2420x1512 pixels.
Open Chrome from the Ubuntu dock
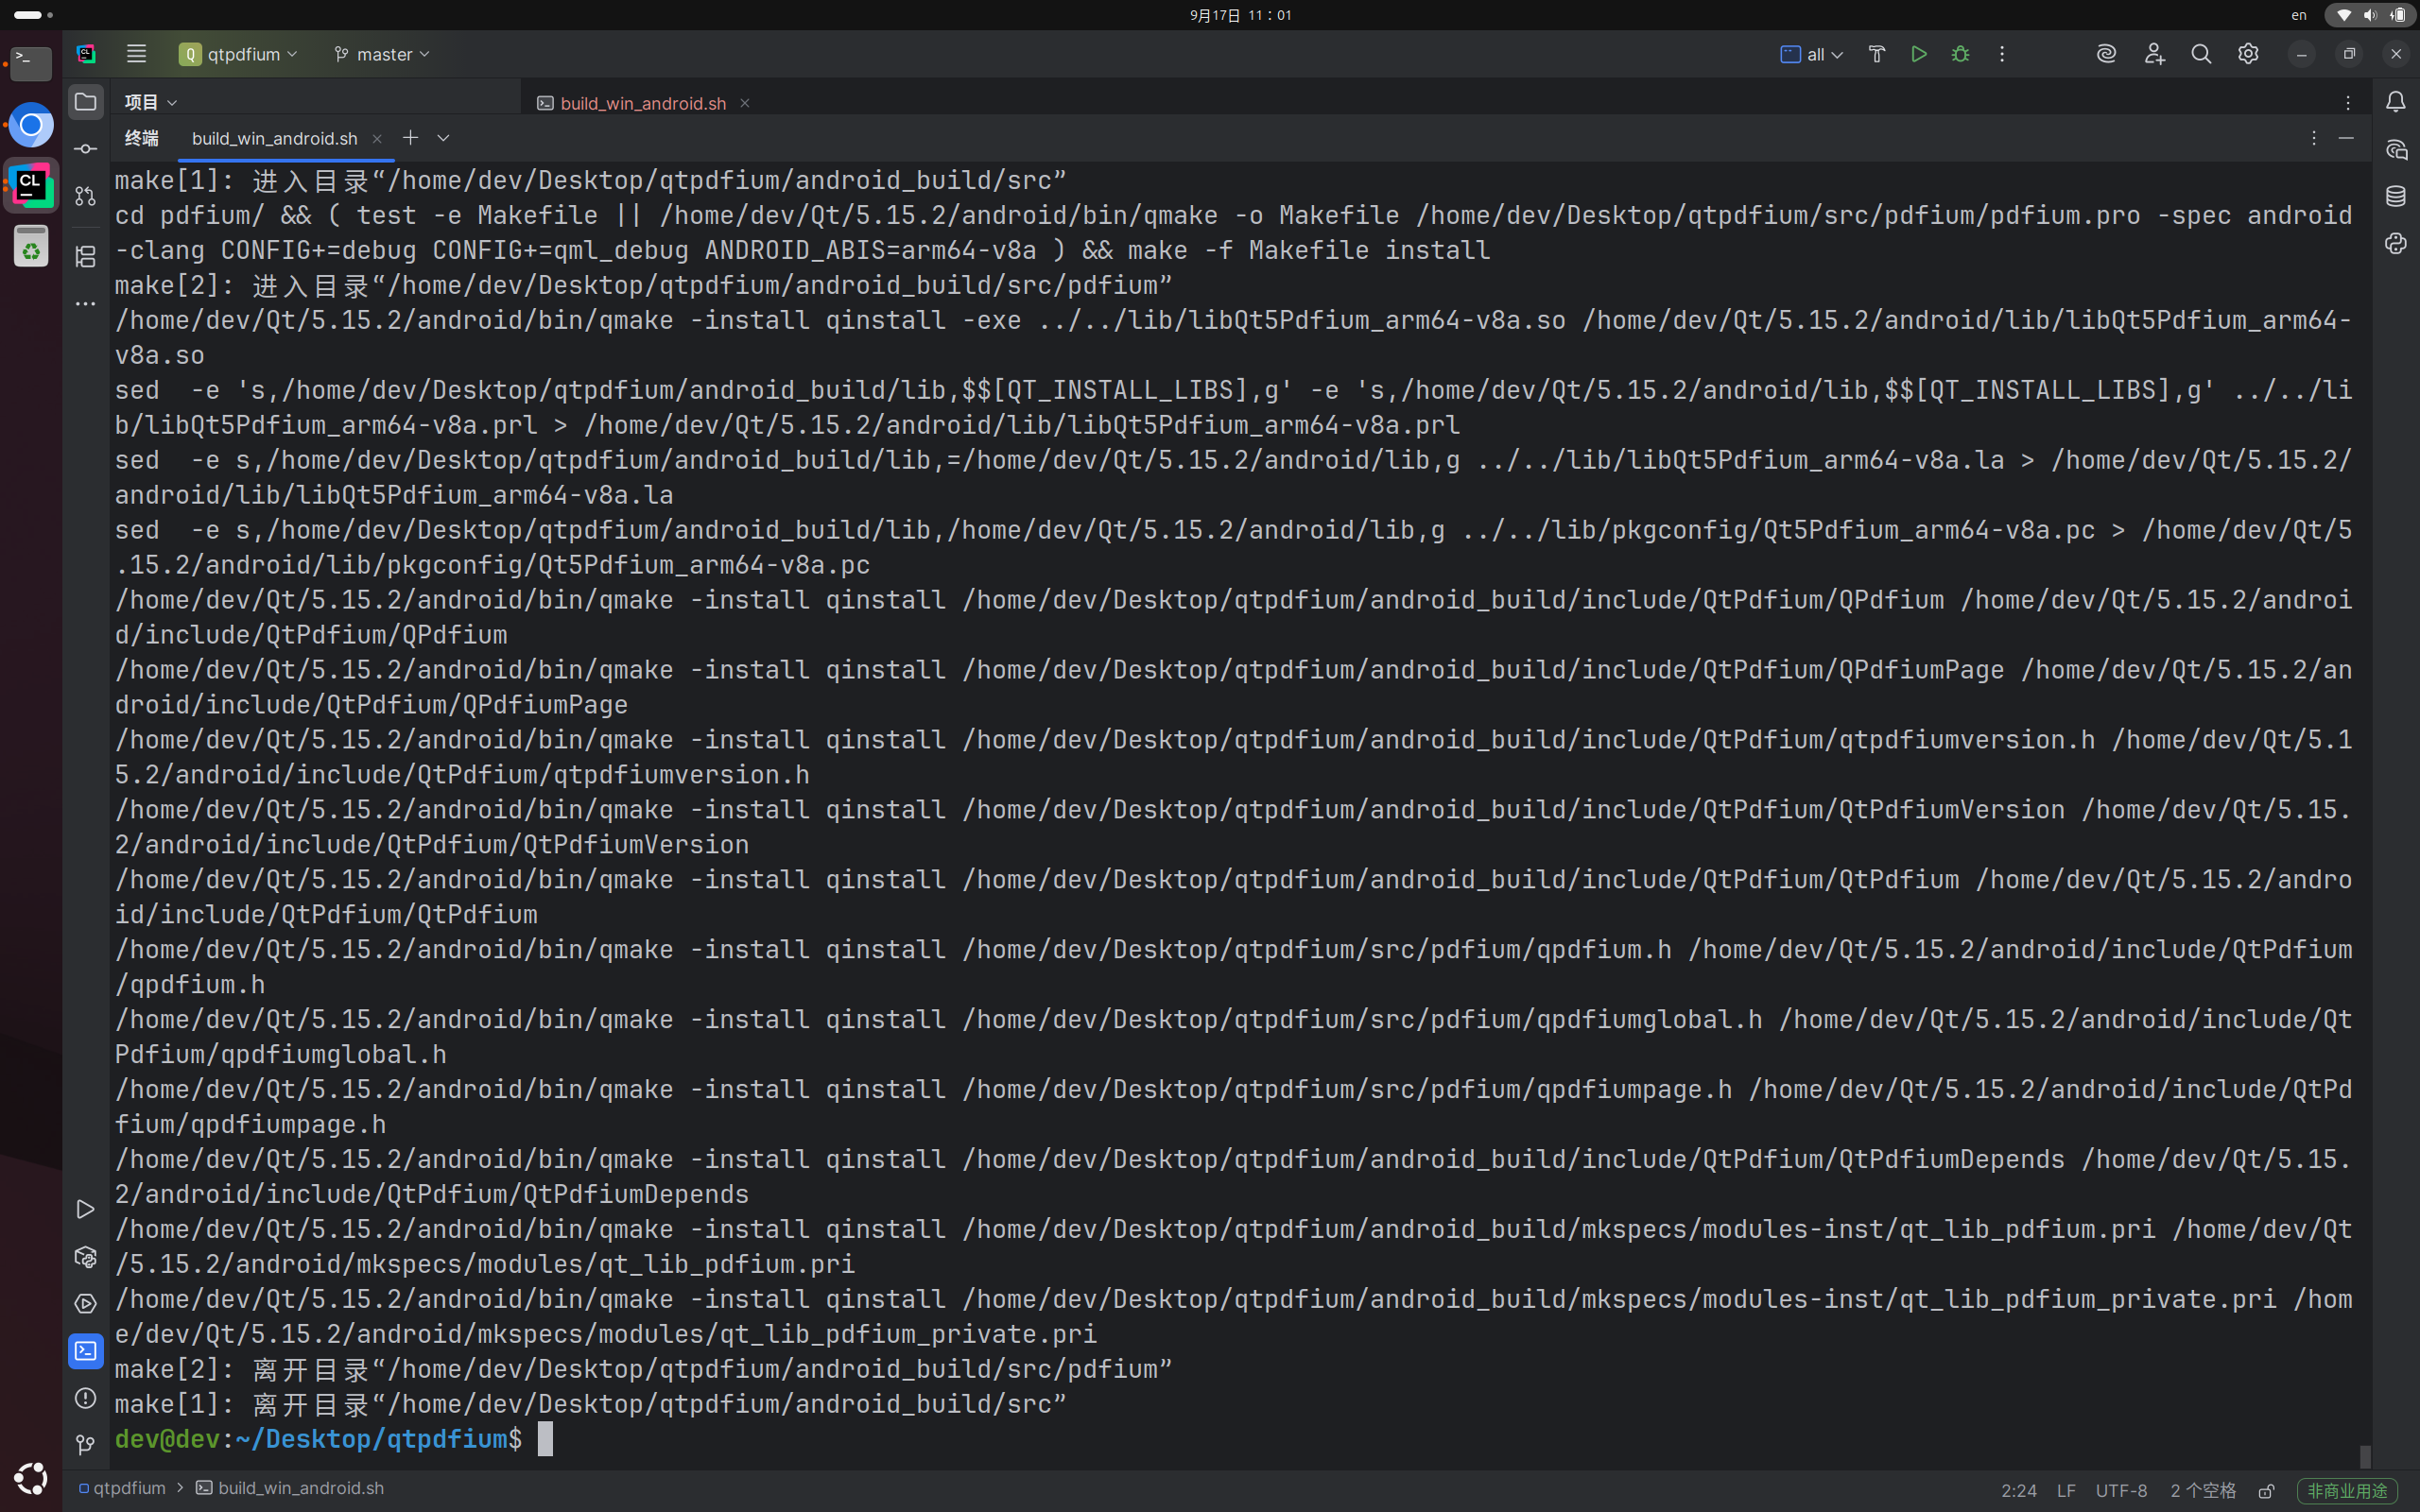tap(31, 126)
